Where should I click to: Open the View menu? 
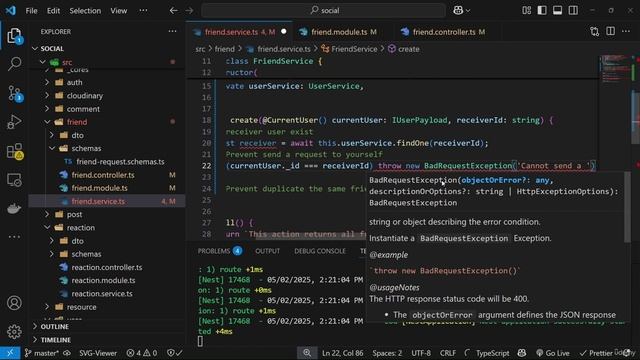(x=119, y=11)
